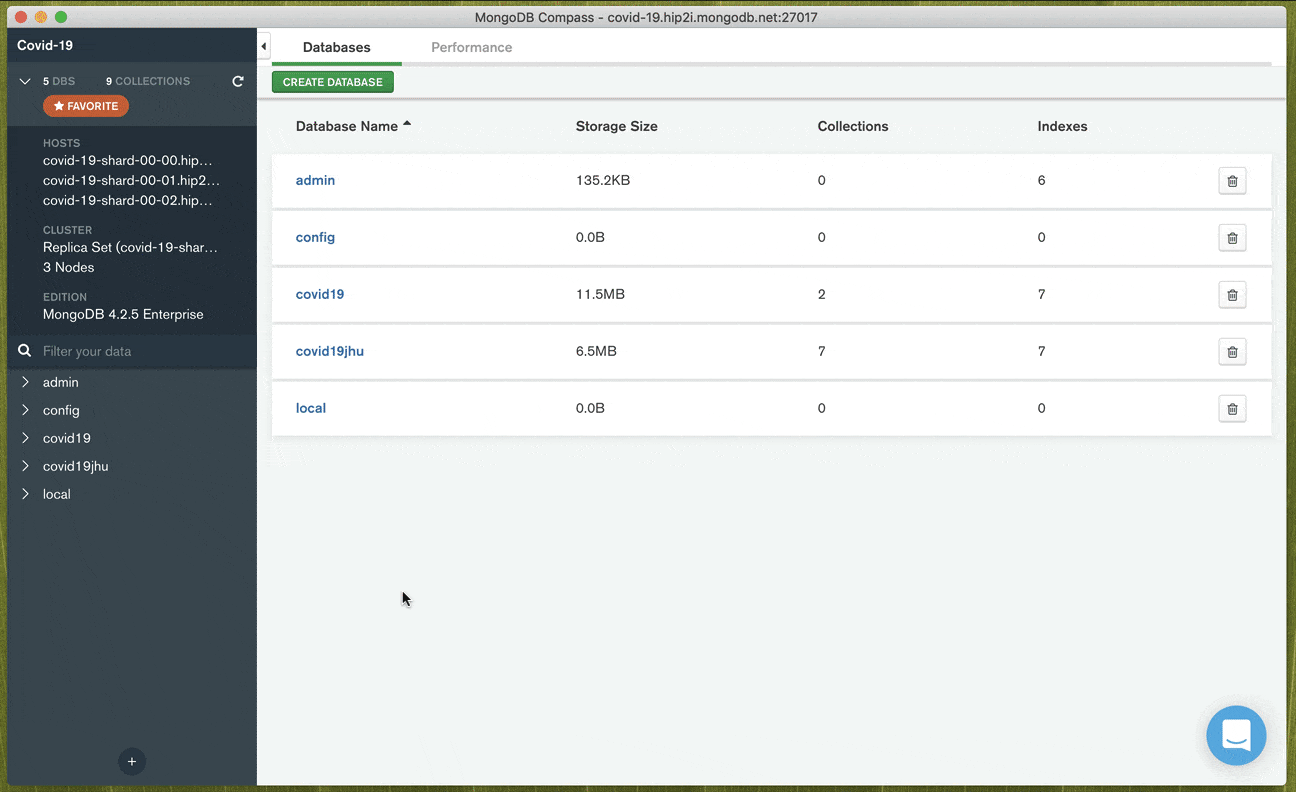The width and height of the screenshot is (1296, 792).
Task: Toggle sort arrow on Database Name
Action: [407, 125]
